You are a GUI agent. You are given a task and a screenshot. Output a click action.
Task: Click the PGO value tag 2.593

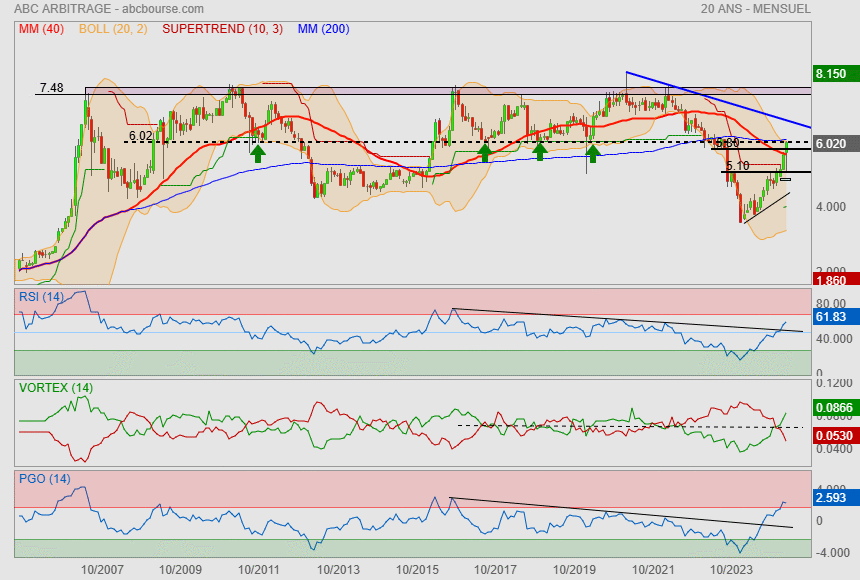(831, 497)
